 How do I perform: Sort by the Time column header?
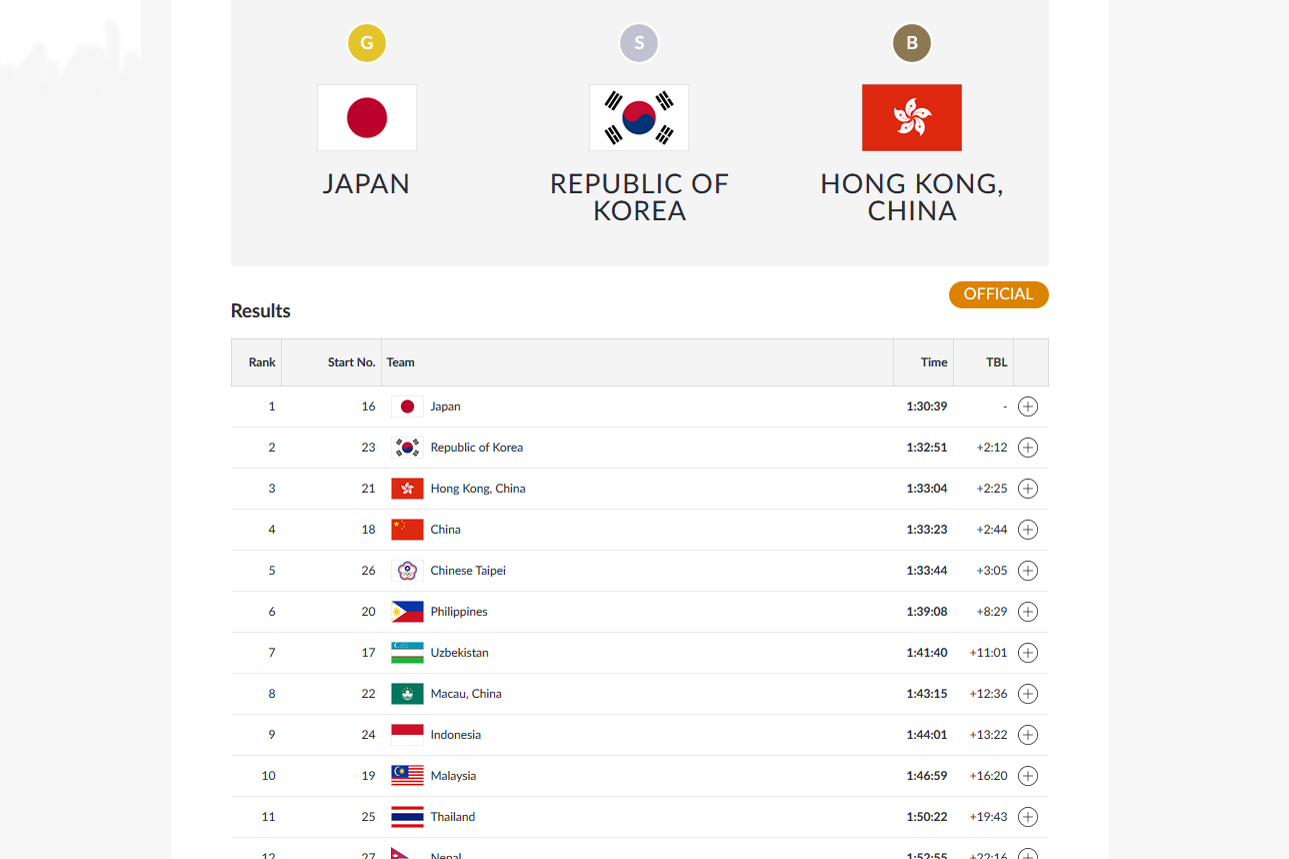coord(934,362)
